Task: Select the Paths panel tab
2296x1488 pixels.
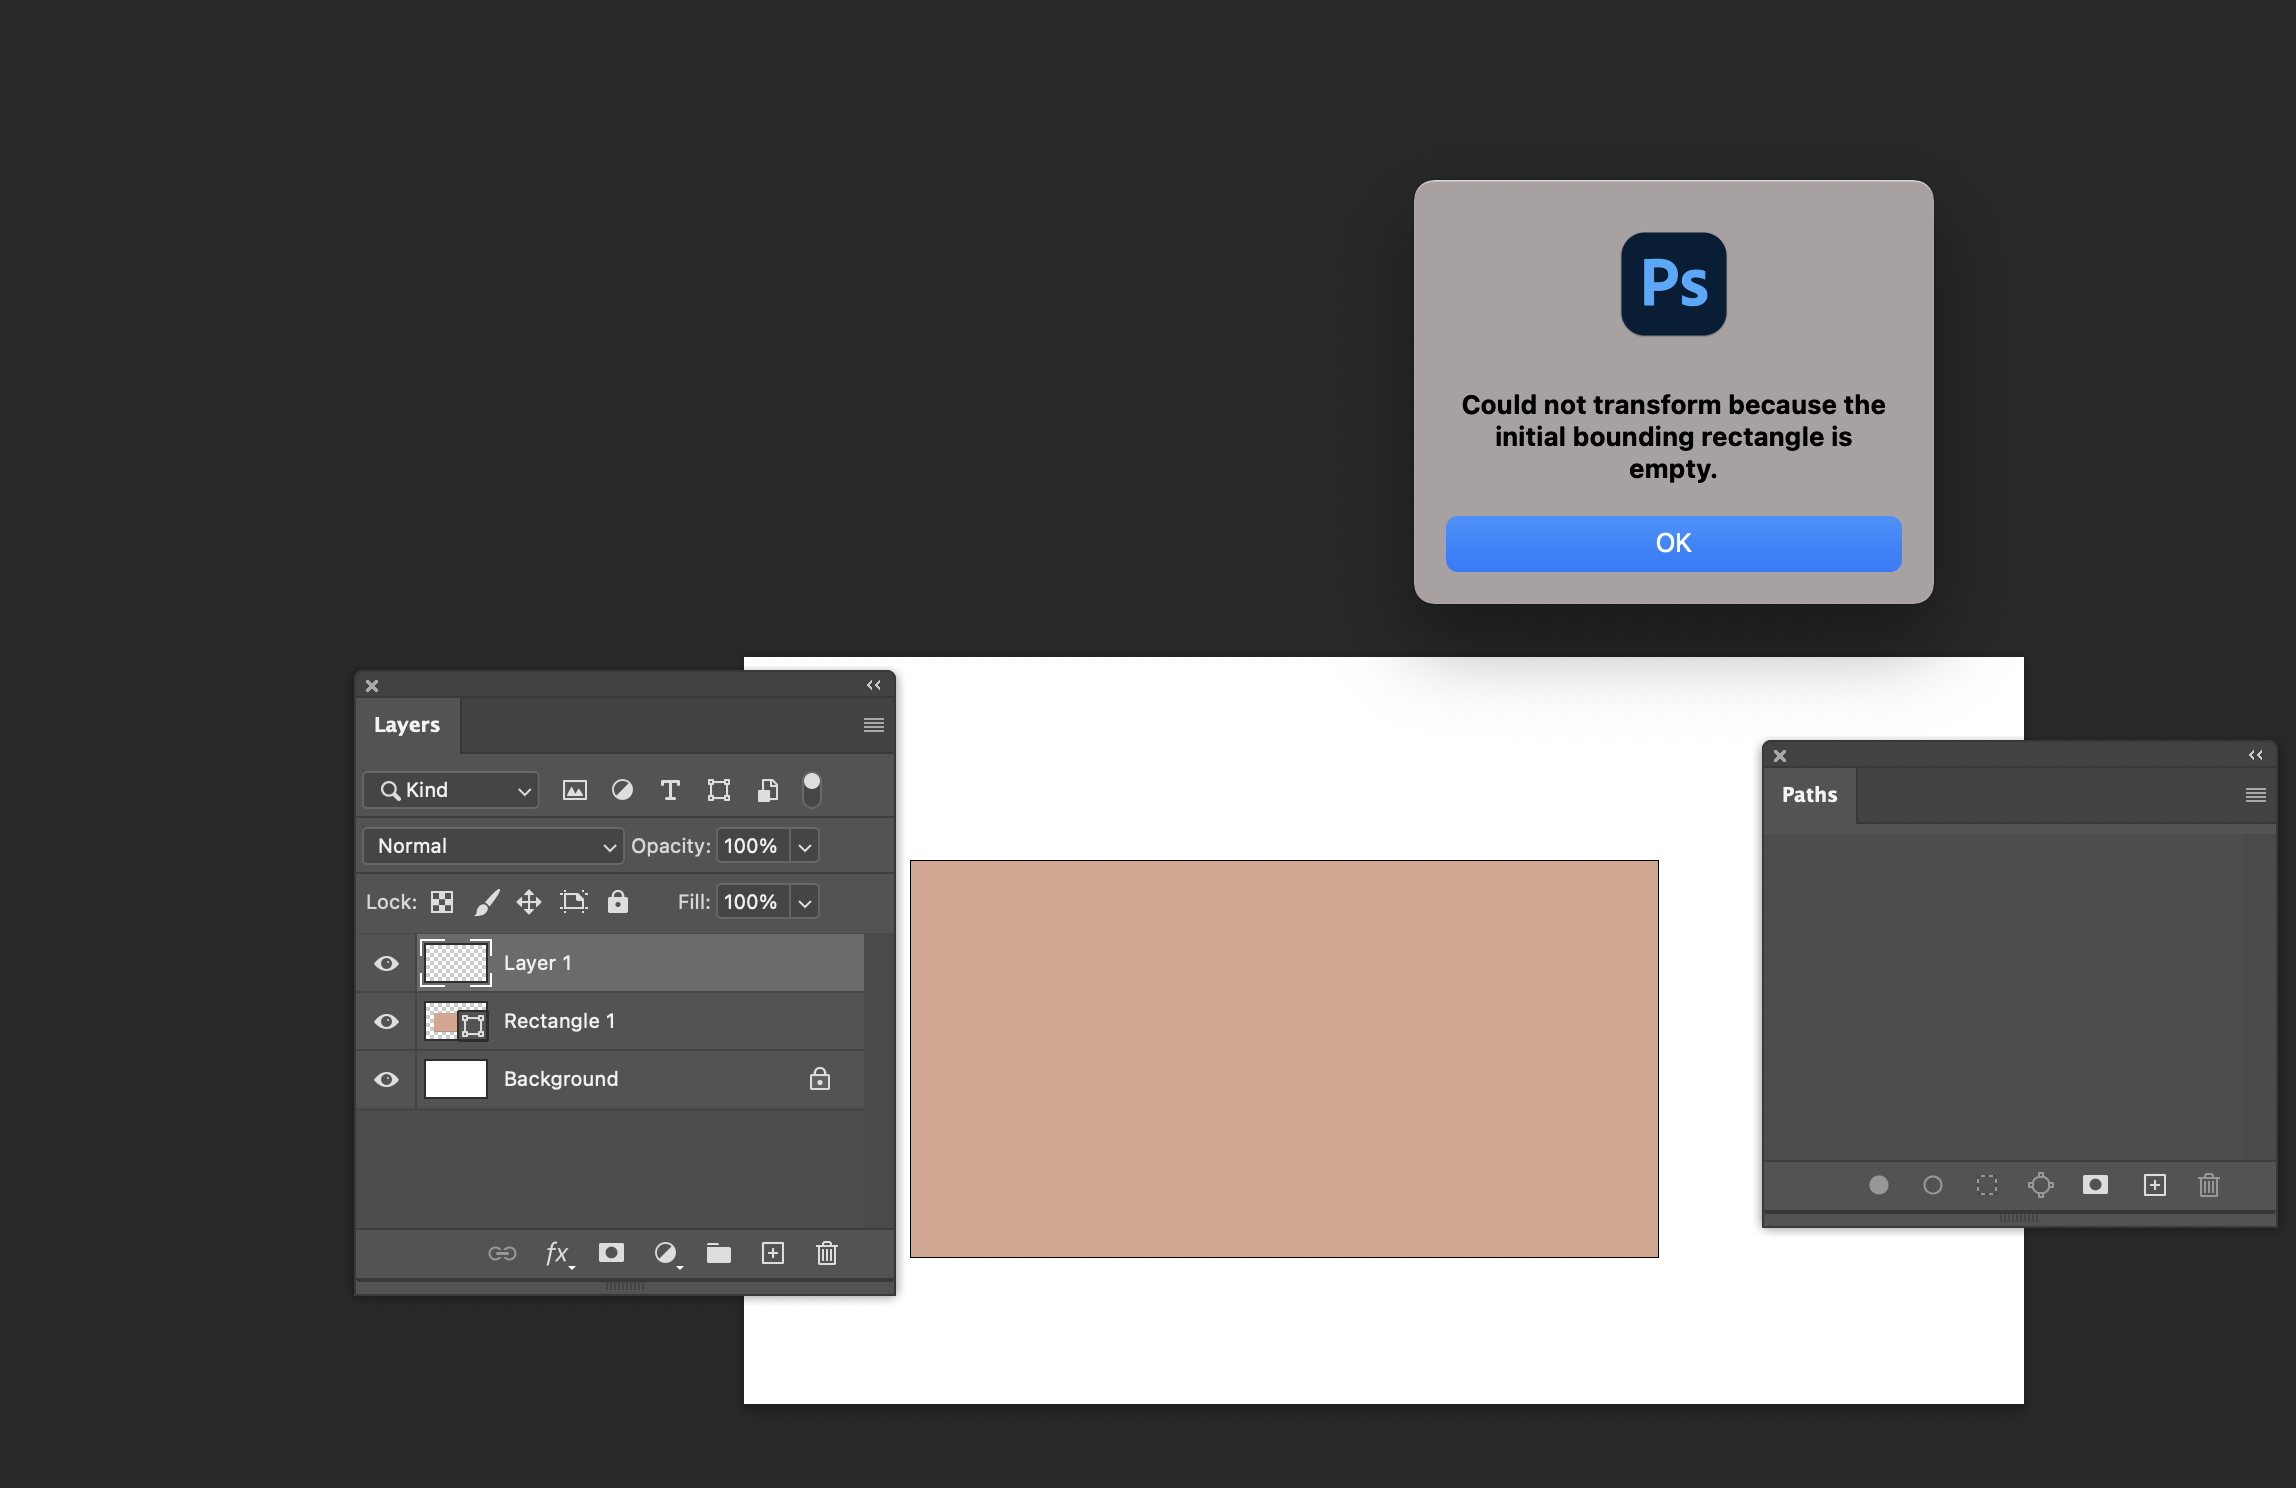Action: 1809,795
